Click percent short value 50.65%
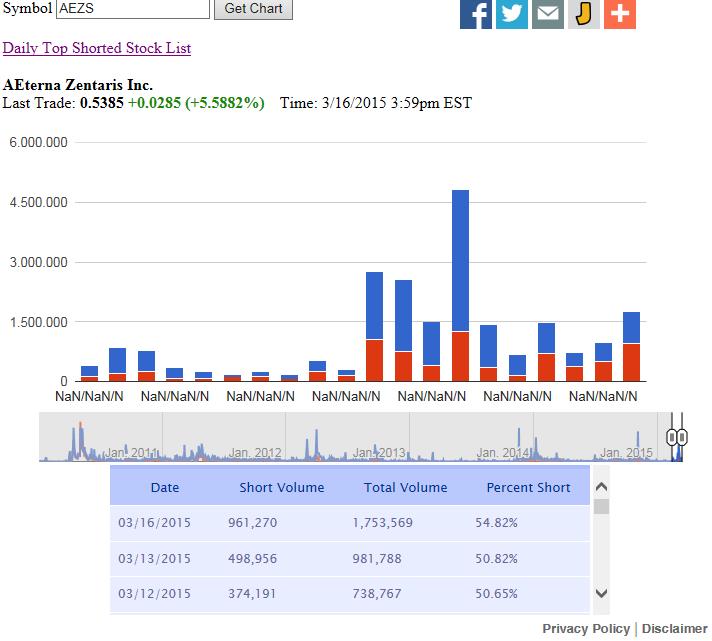Image resolution: width=712 pixels, height=641 pixels. click(496, 594)
